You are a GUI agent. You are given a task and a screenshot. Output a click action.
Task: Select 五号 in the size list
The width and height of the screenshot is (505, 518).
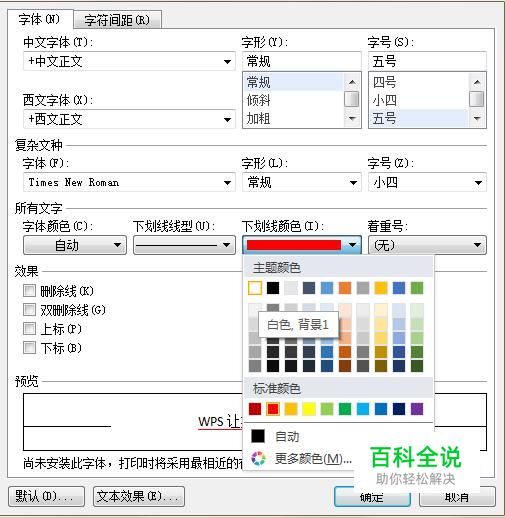[418, 118]
